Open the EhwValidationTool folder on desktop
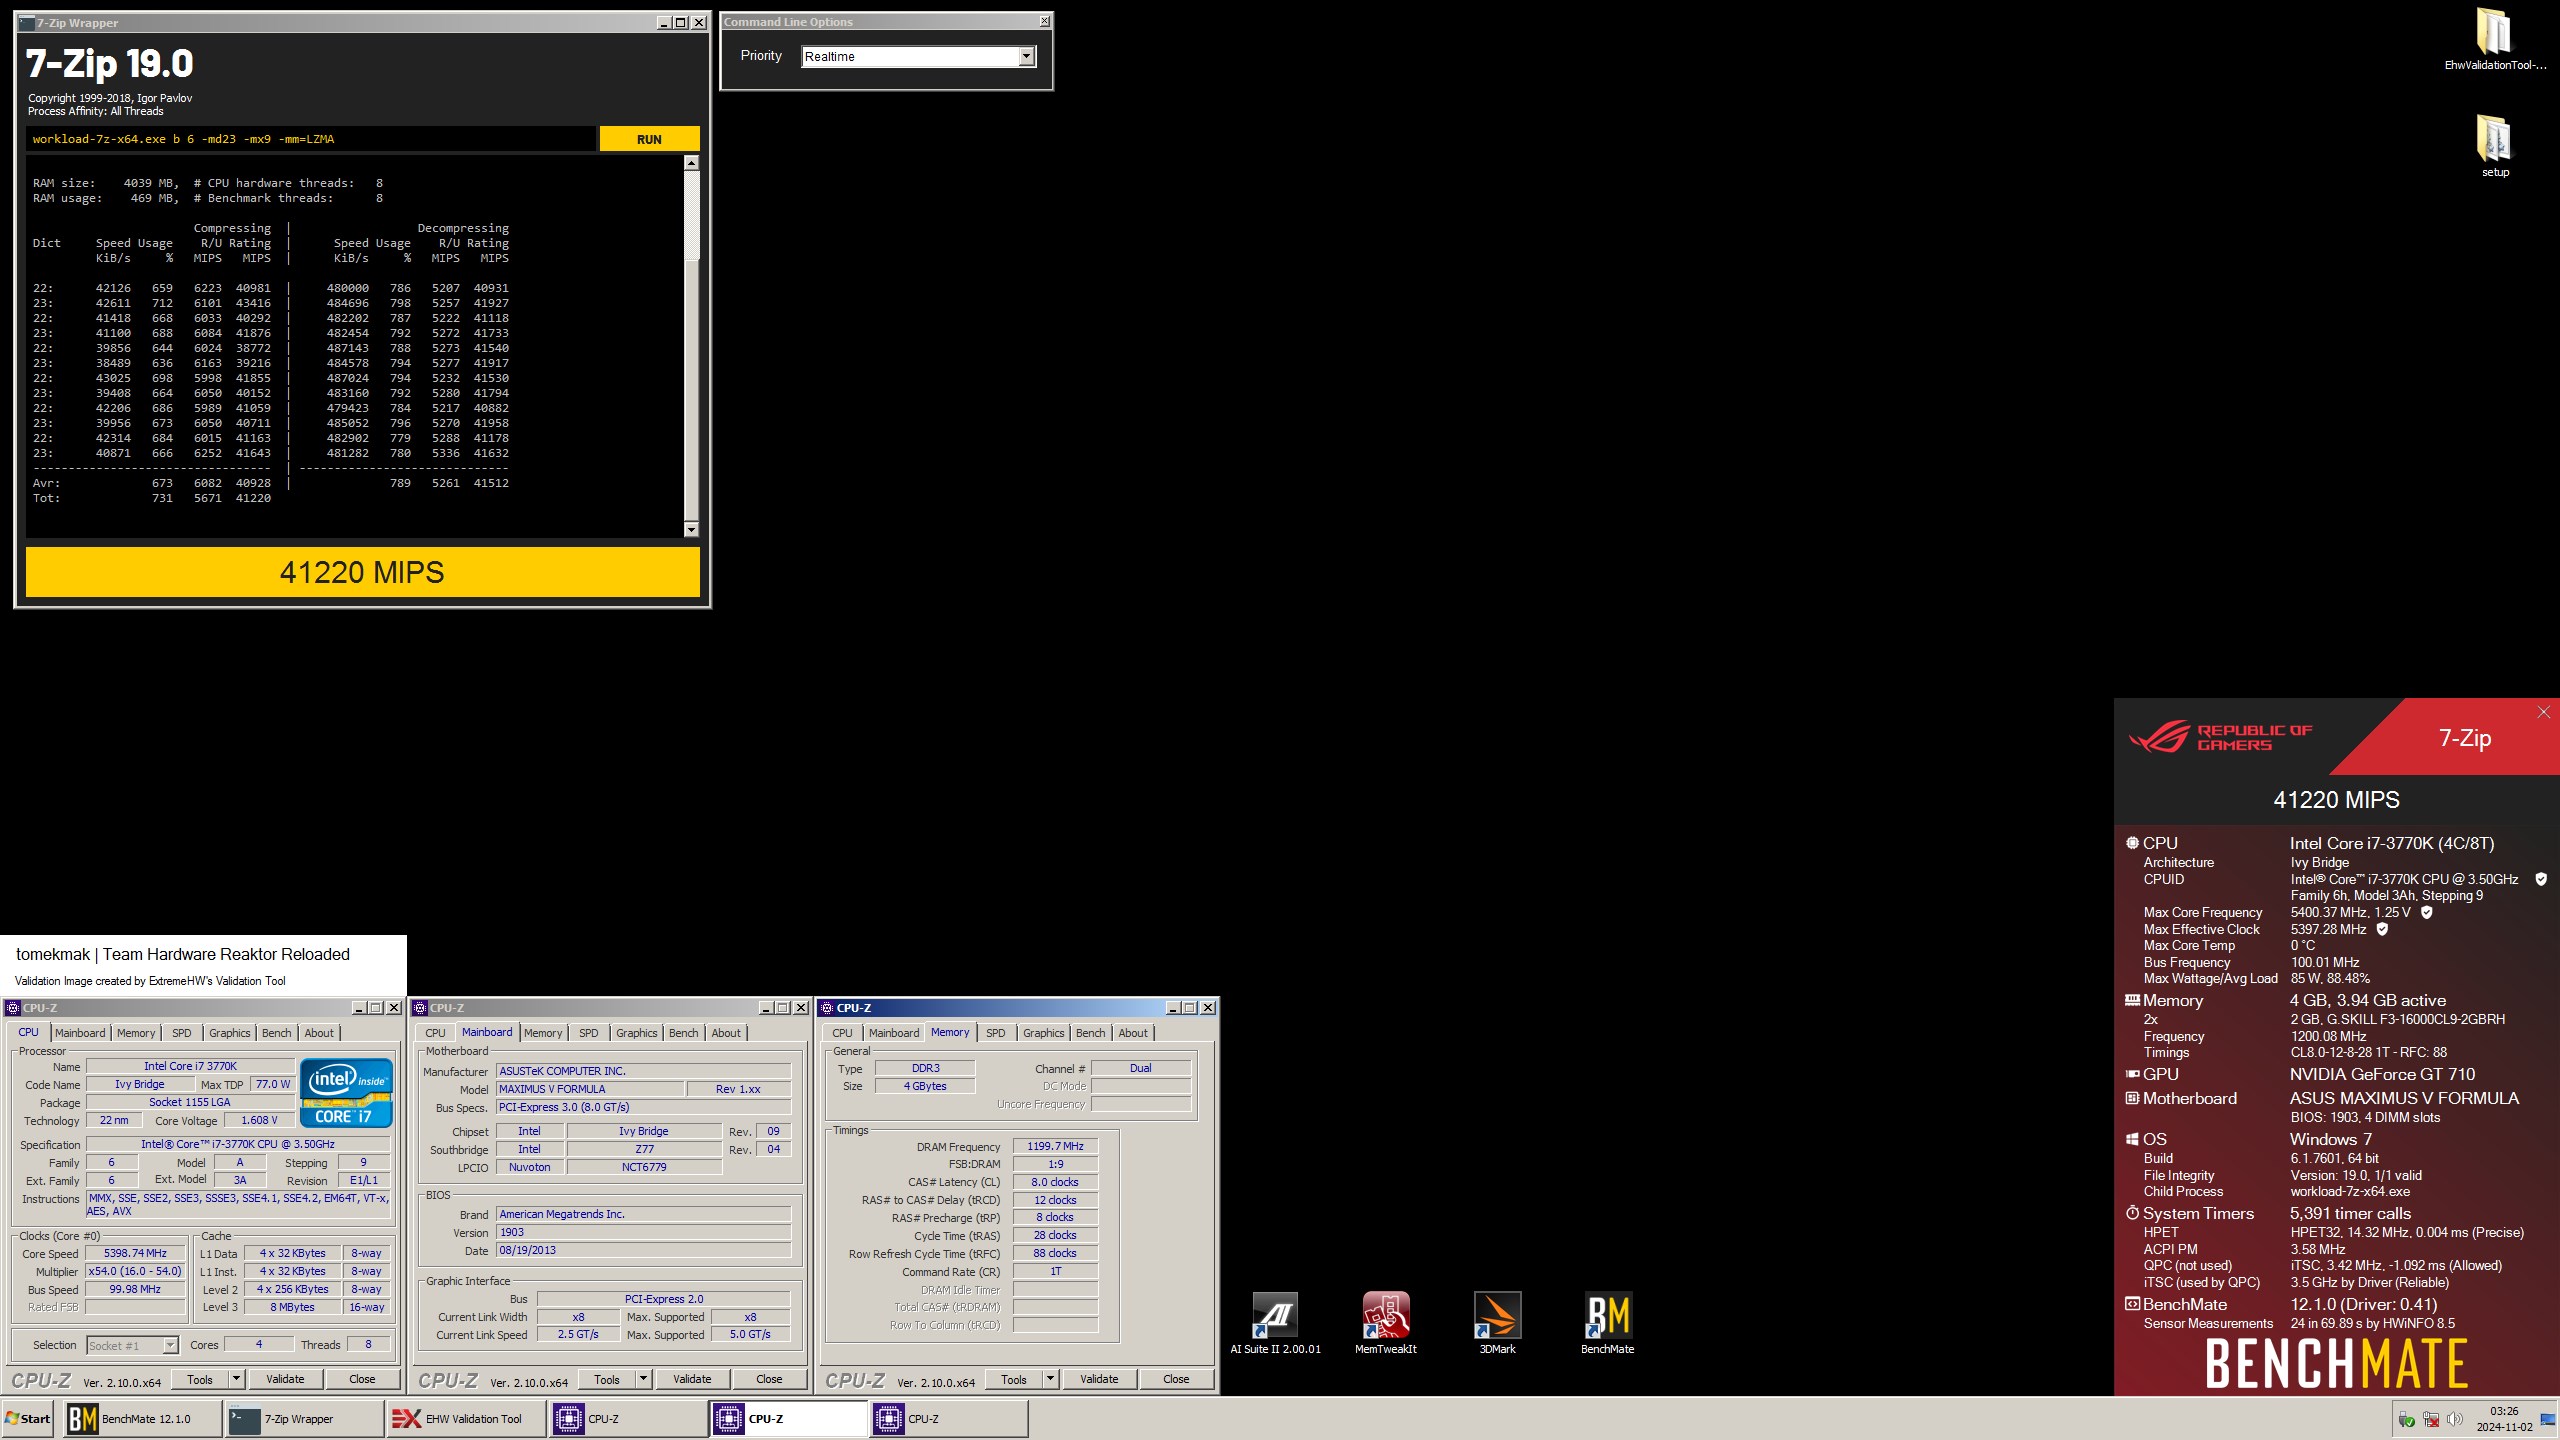 pyautogui.click(x=2494, y=38)
